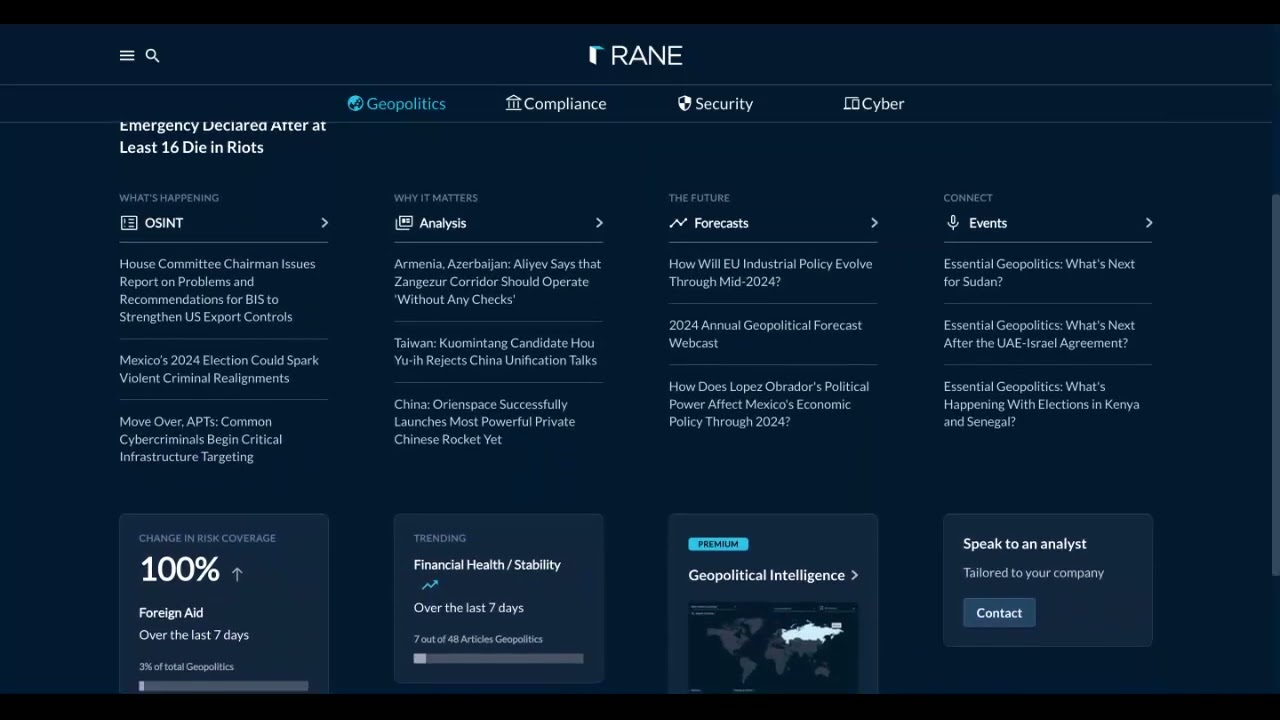Image resolution: width=1280 pixels, height=720 pixels.
Task: Expand the Forecasts section chevron
Action: tap(874, 223)
